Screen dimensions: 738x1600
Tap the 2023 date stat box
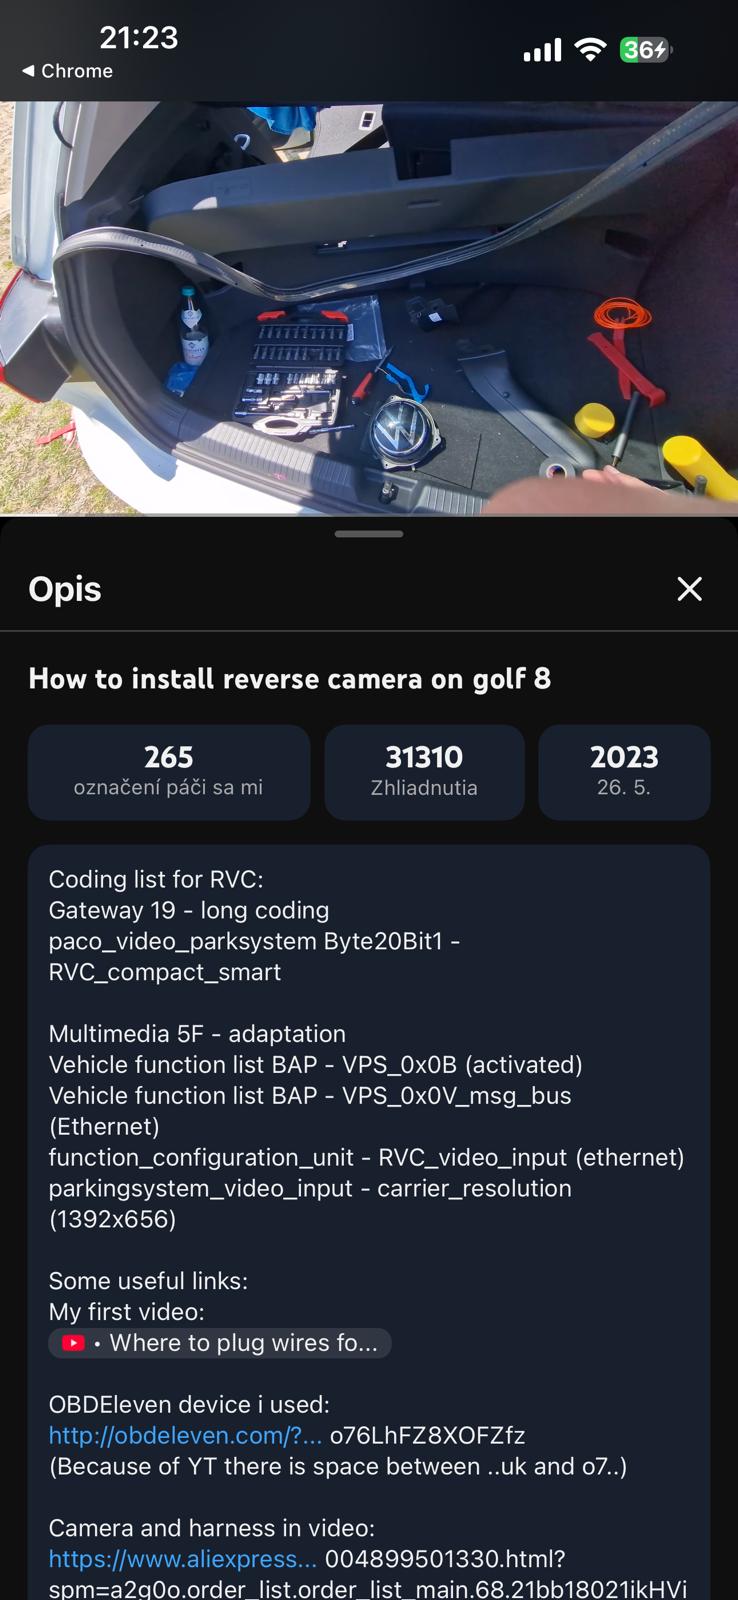pyautogui.click(x=624, y=772)
